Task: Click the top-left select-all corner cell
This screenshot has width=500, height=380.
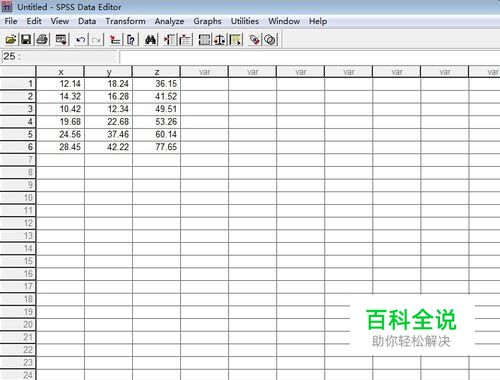Action: [18, 71]
